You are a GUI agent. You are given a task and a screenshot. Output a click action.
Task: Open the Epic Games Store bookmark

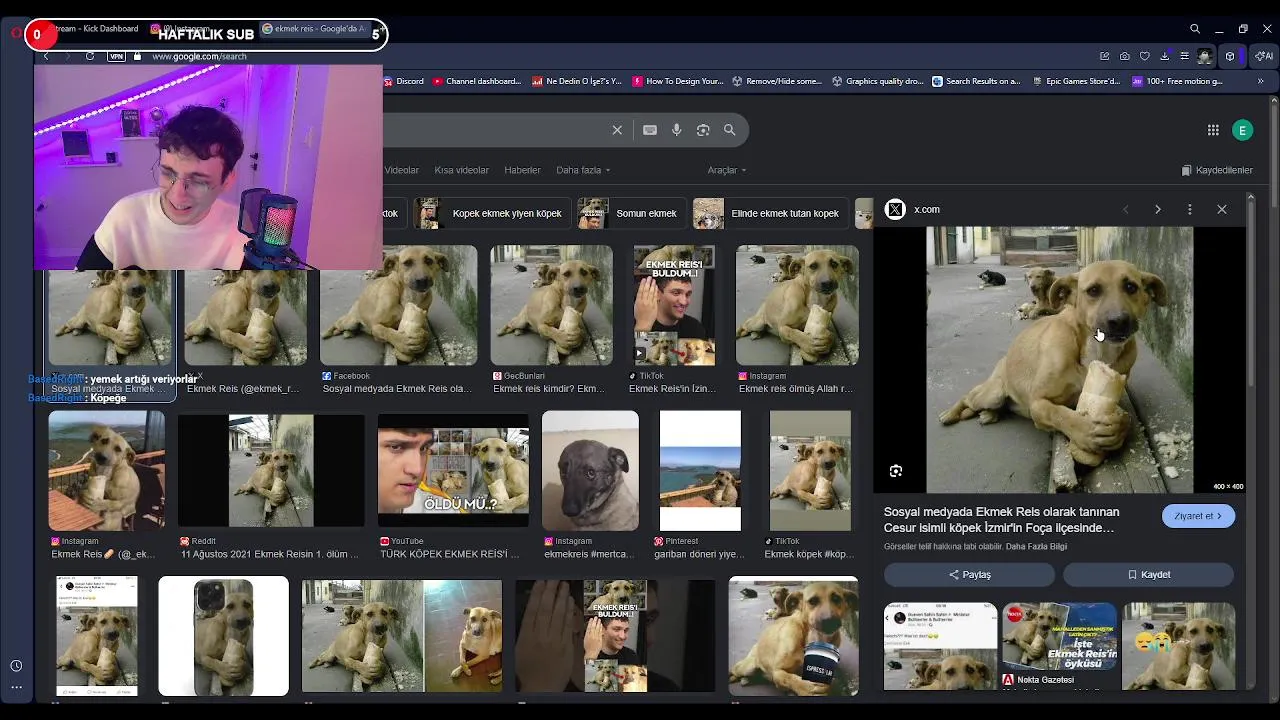click(1075, 81)
